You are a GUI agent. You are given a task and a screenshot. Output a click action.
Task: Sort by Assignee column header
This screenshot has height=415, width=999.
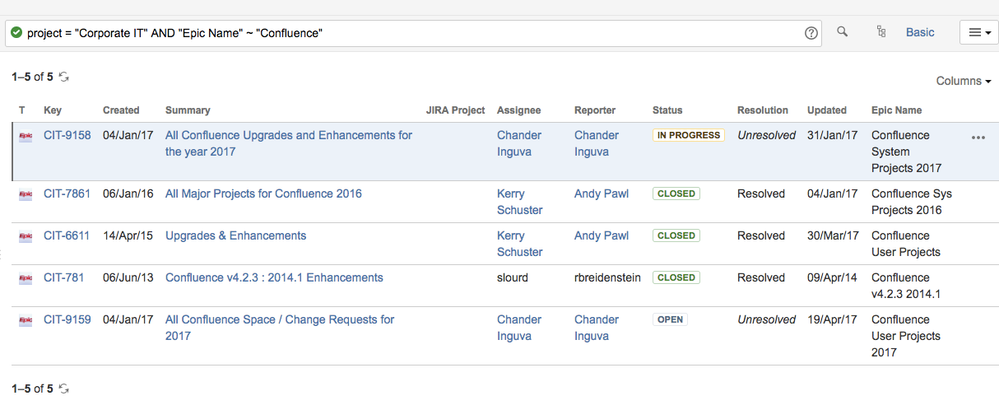click(519, 110)
